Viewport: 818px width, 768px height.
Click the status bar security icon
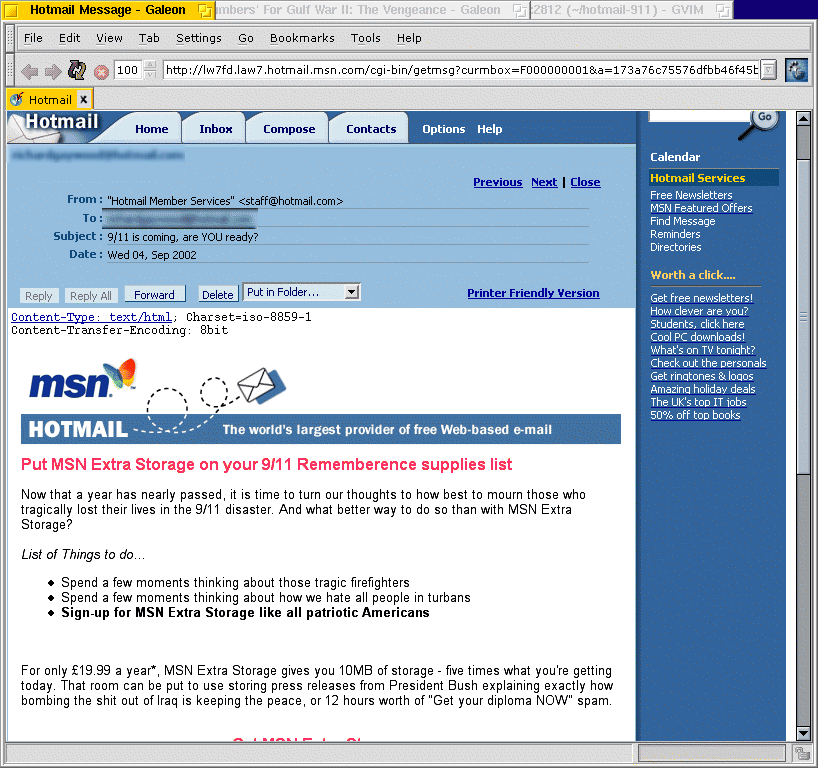point(802,753)
